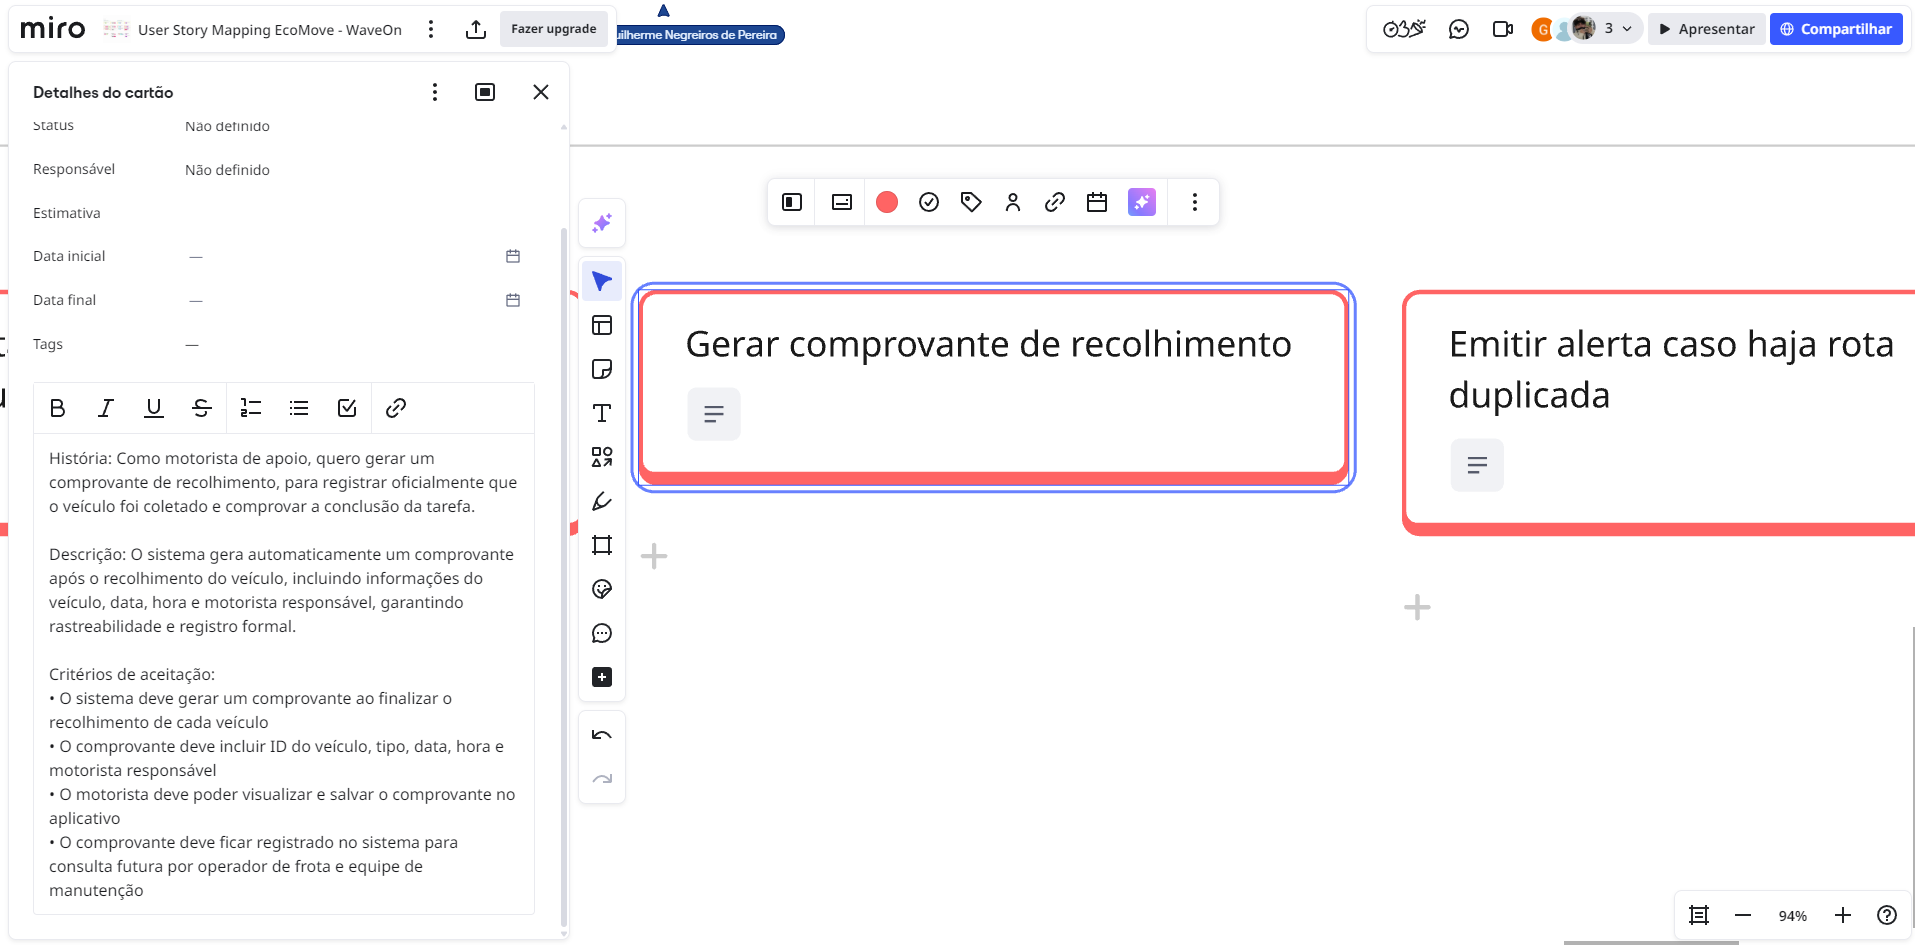Start a video call
This screenshot has height=945, width=1915.
[1502, 29]
